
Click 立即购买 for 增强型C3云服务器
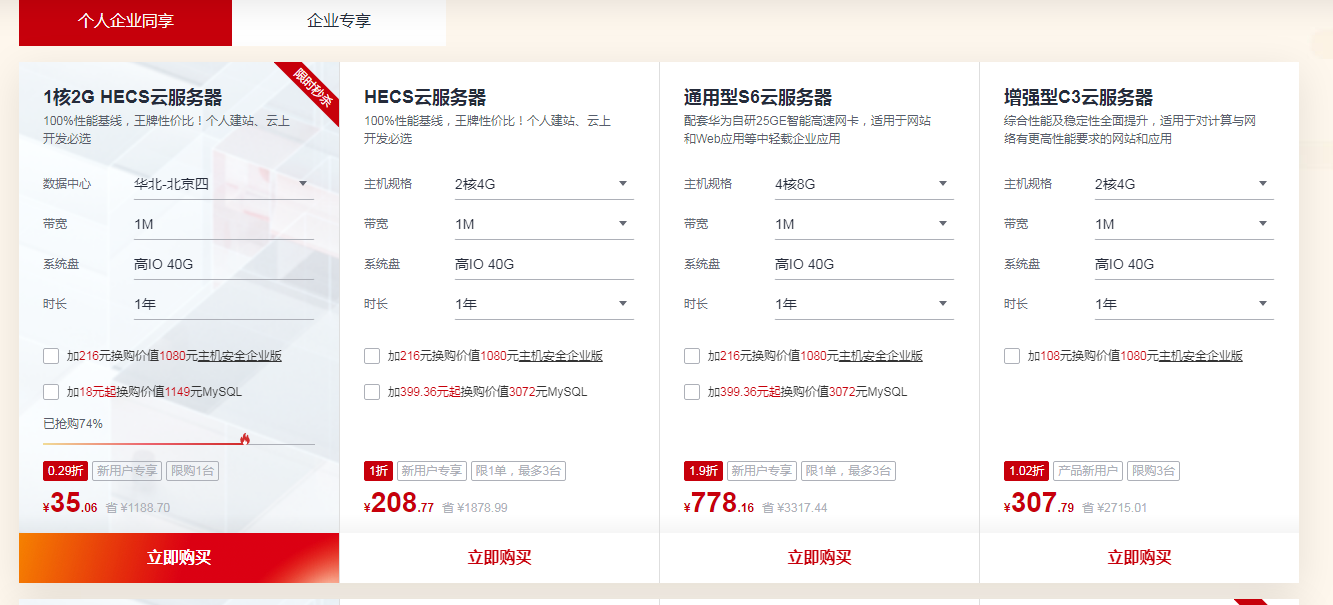[x=1139, y=558]
